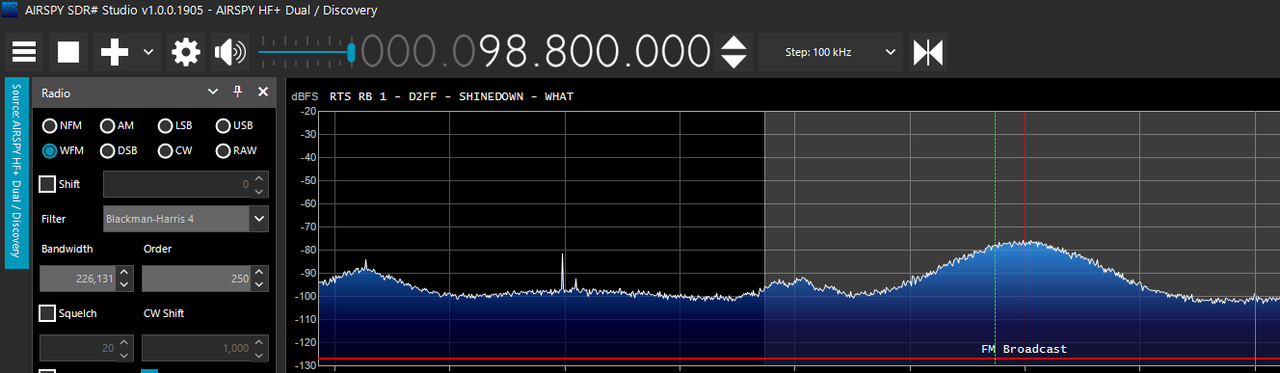Increase frequency with the up triangle
Image resolution: width=1280 pixels, height=373 pixels.
[734, 43]
